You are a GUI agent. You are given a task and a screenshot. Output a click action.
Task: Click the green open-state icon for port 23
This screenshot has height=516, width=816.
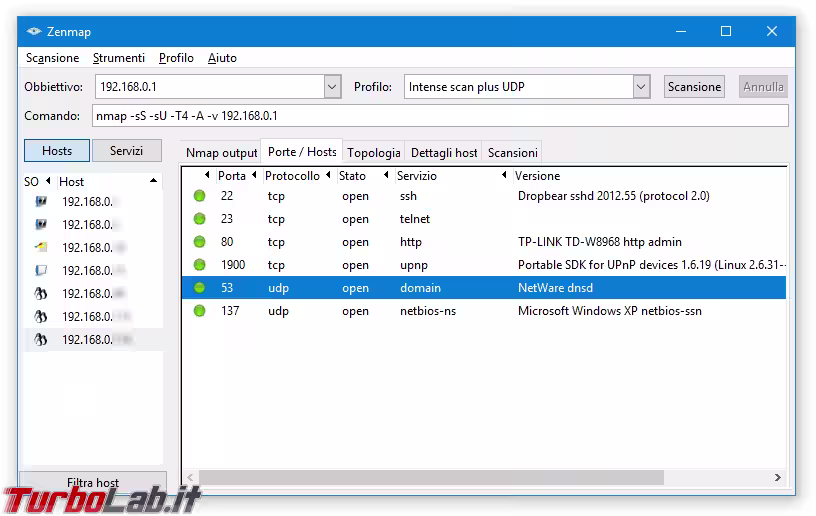pos(199,219)
